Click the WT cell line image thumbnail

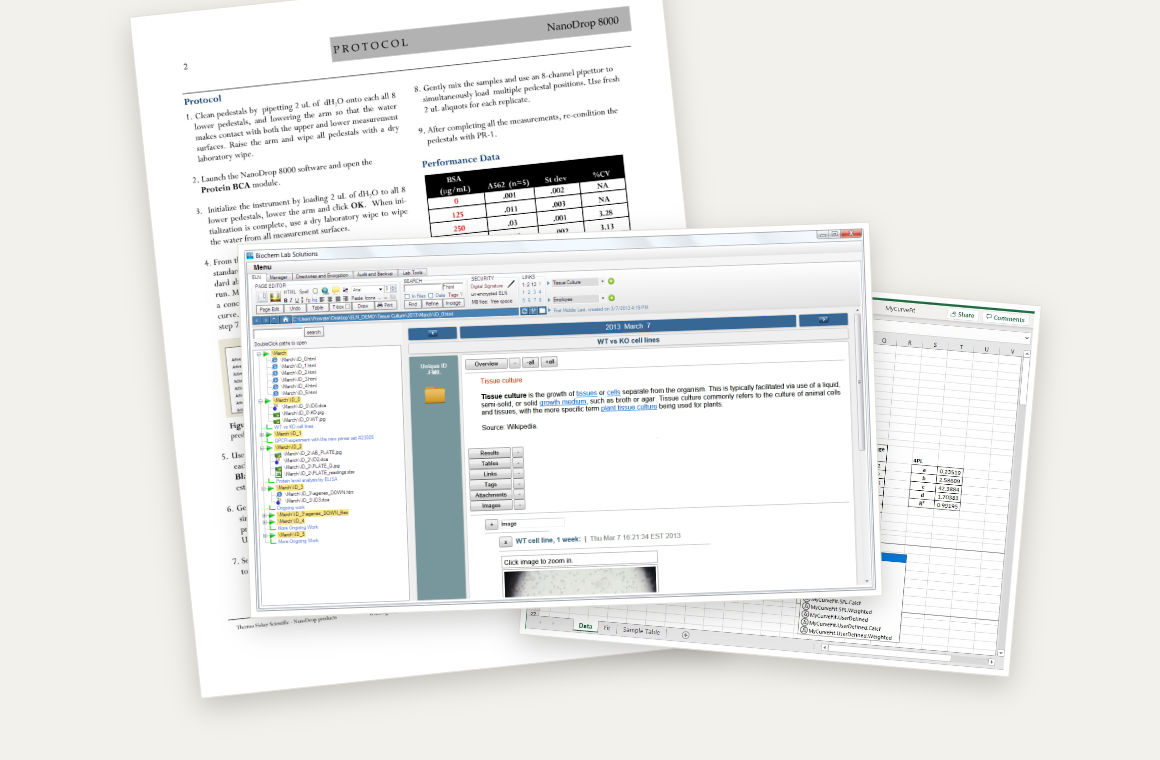[579, 582]
